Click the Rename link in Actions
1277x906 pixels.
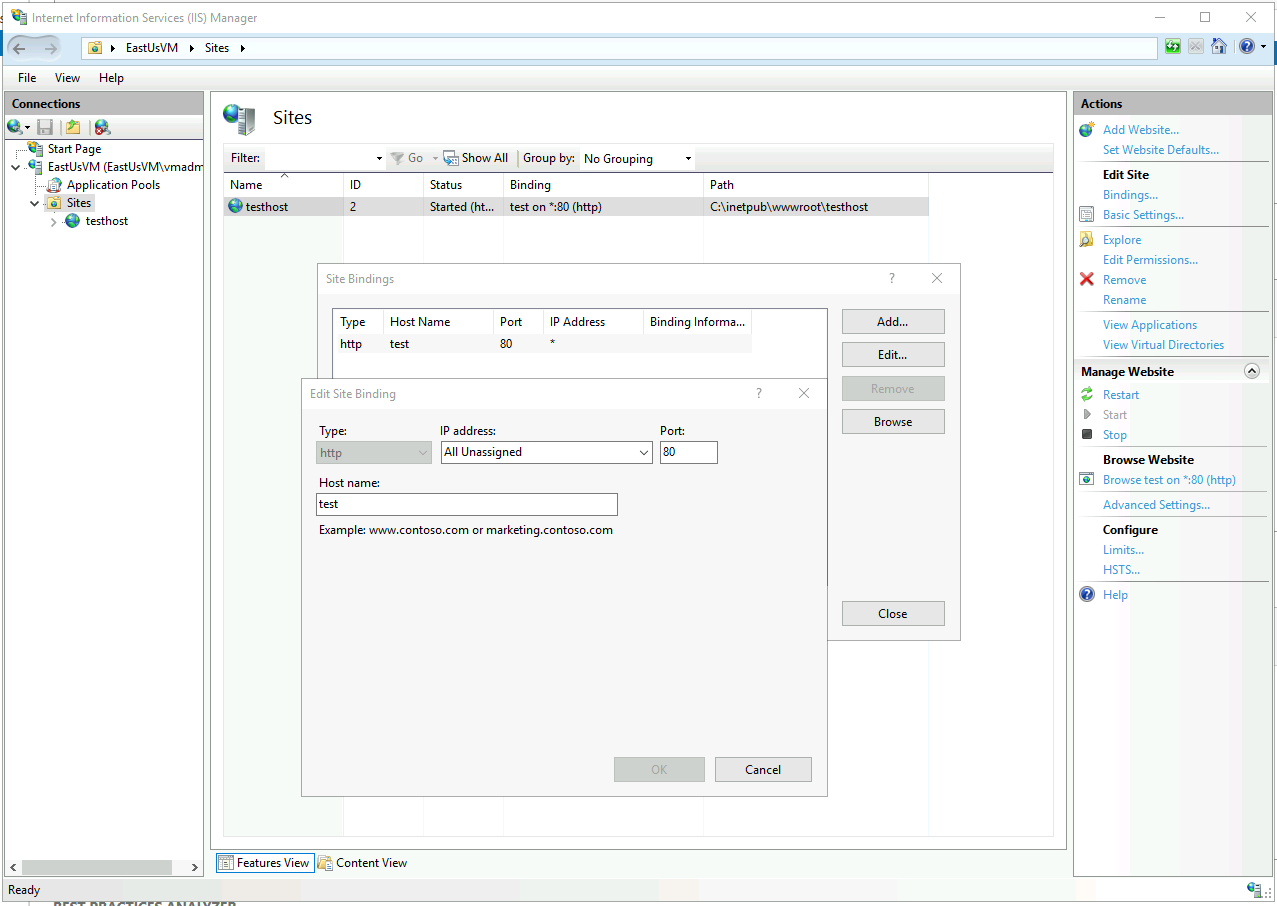(x=1124, y=300)
